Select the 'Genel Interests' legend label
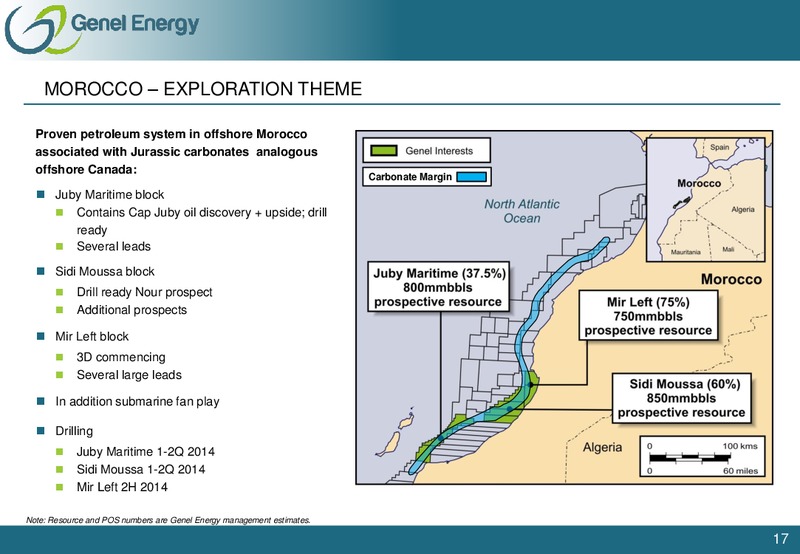This screenshot has height=554, width=800. 439,151
